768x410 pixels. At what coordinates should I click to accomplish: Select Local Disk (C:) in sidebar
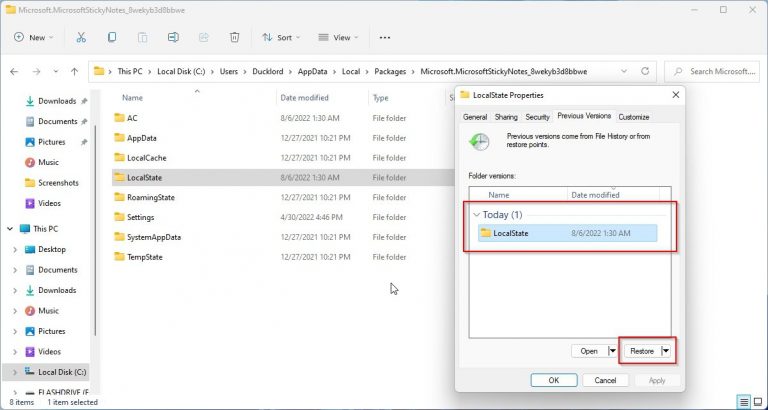point(62,372)
